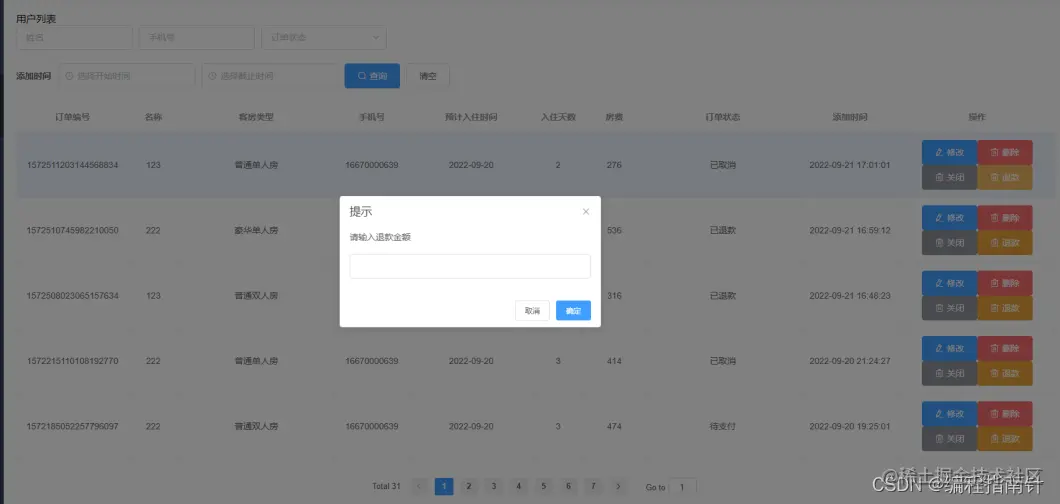The image size is (1060, 504).
Task: Click 退款 for order ending 2770
Action: tap(1005, 374)
